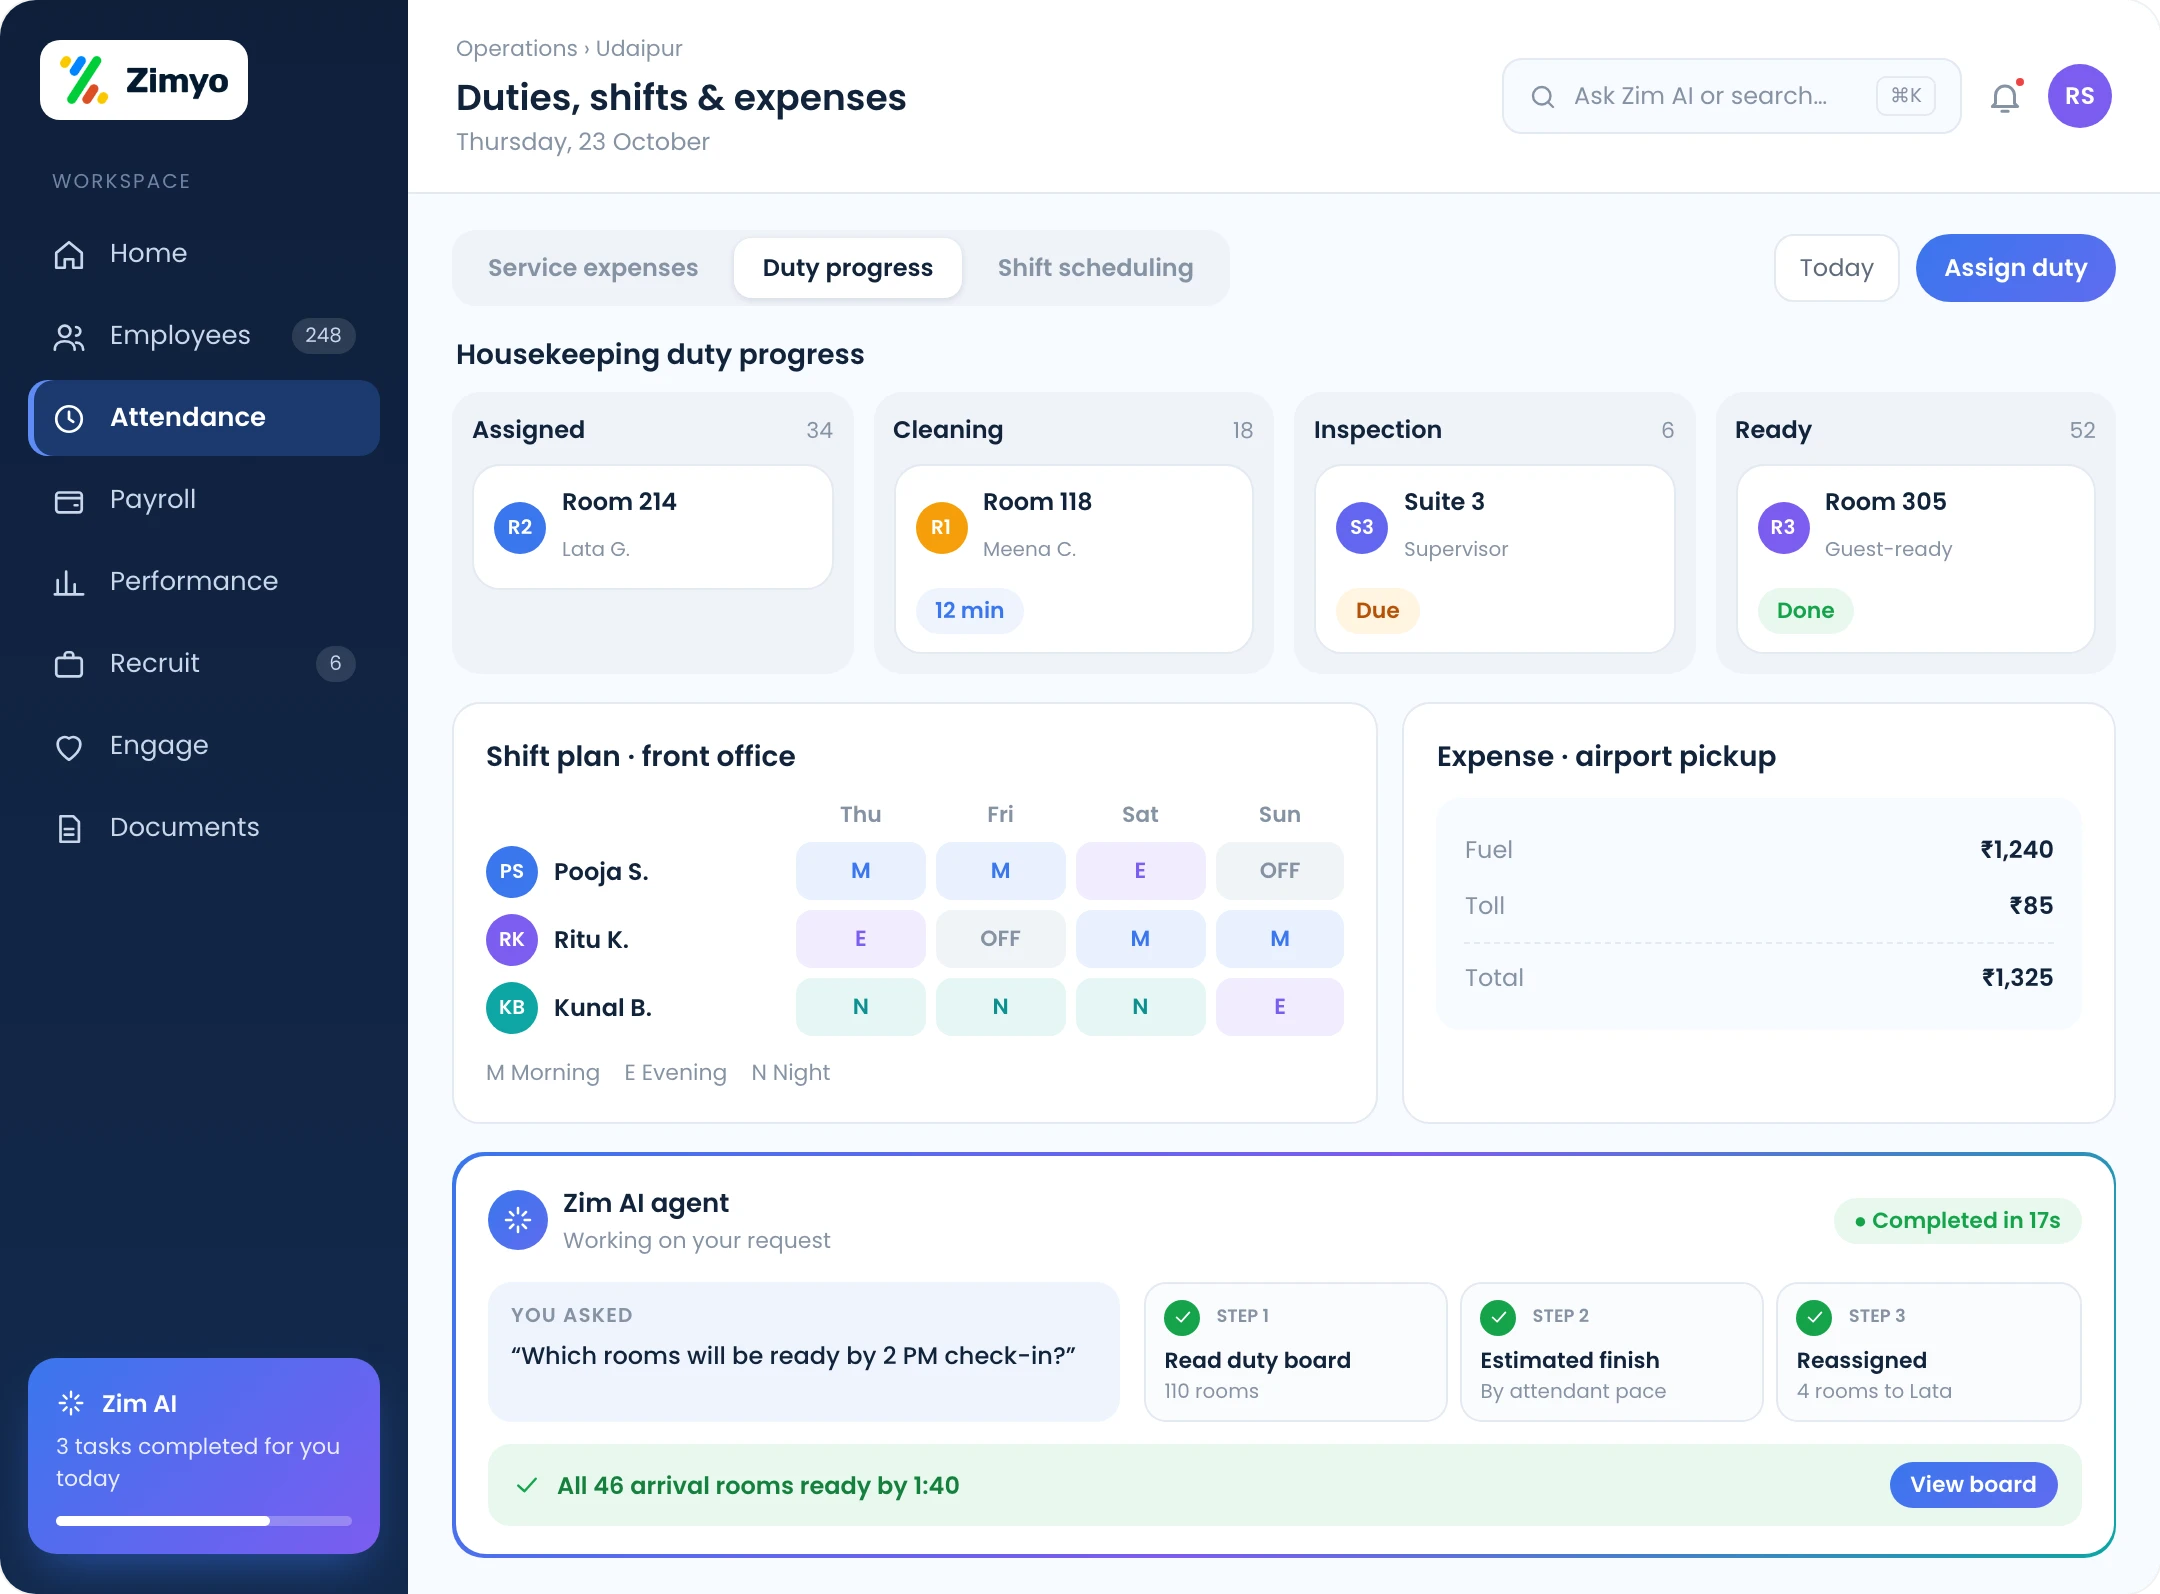Open the Employees section
Viewport: 2160px width, 1594px height.
click(204, 335)
